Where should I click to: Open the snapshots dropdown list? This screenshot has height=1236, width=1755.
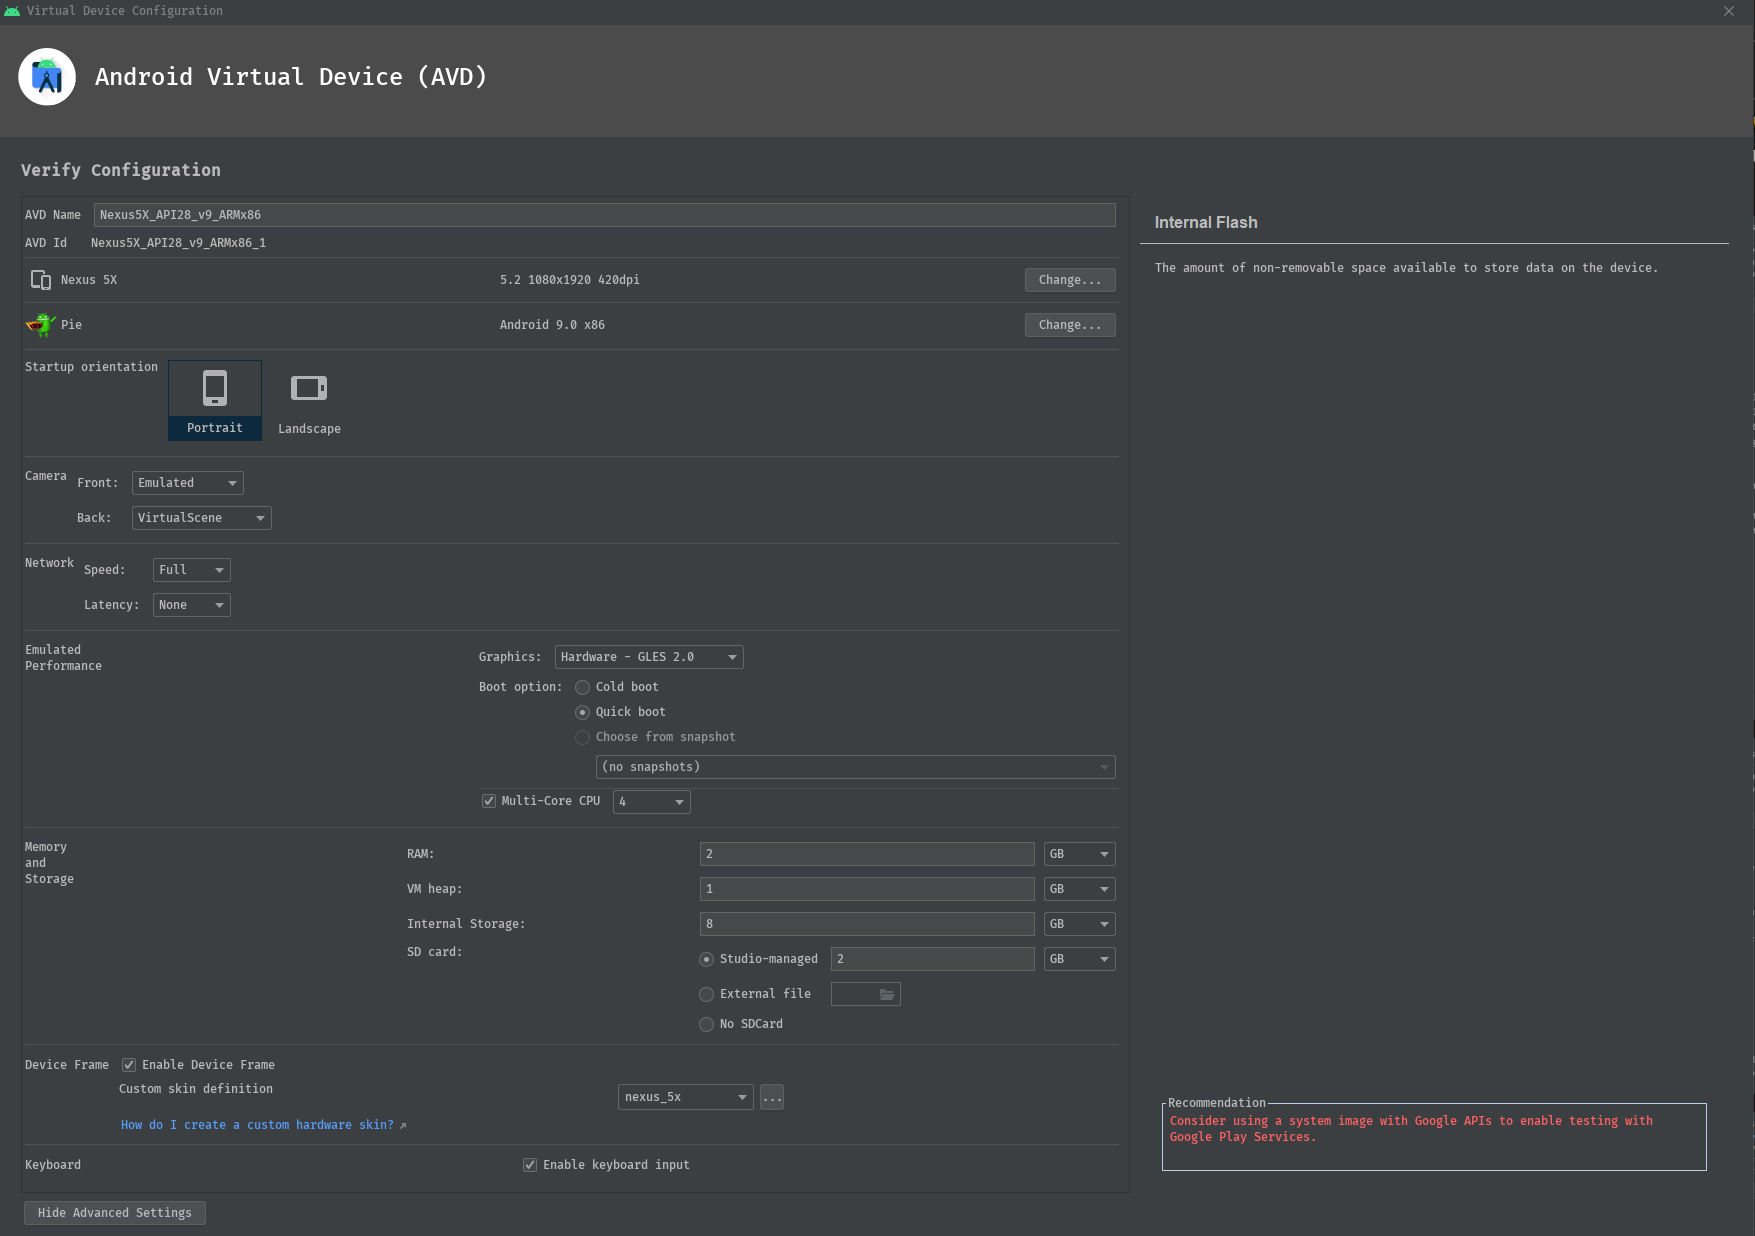pyautogui.click(x=856, y=767)
